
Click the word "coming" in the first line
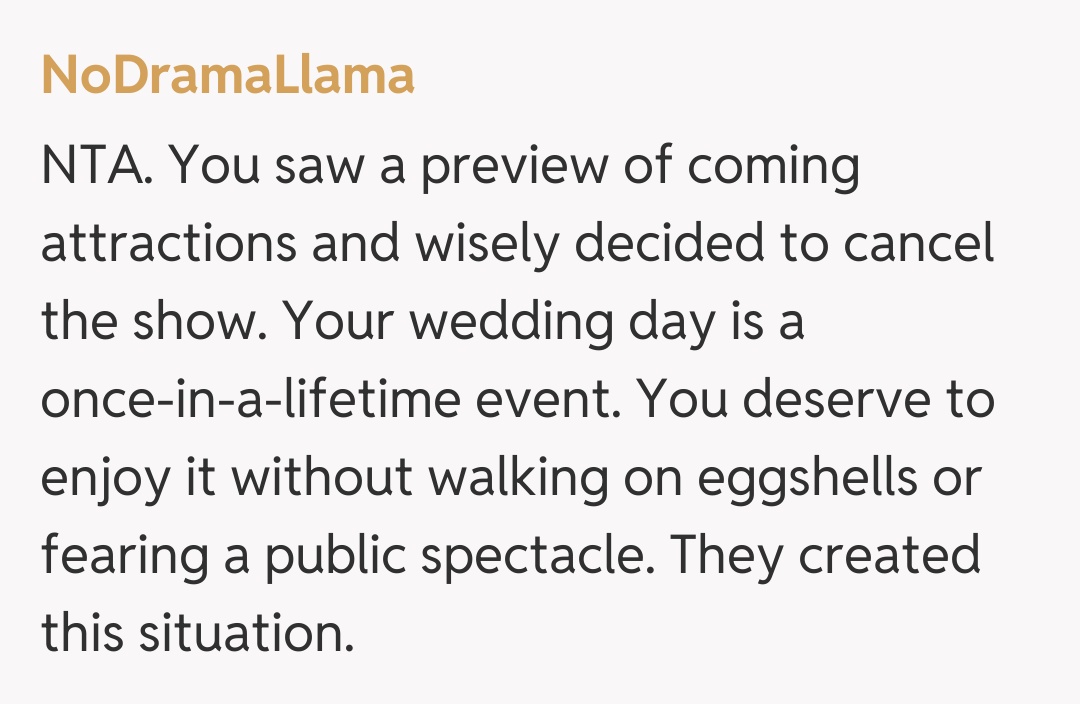tap(774, 168)
